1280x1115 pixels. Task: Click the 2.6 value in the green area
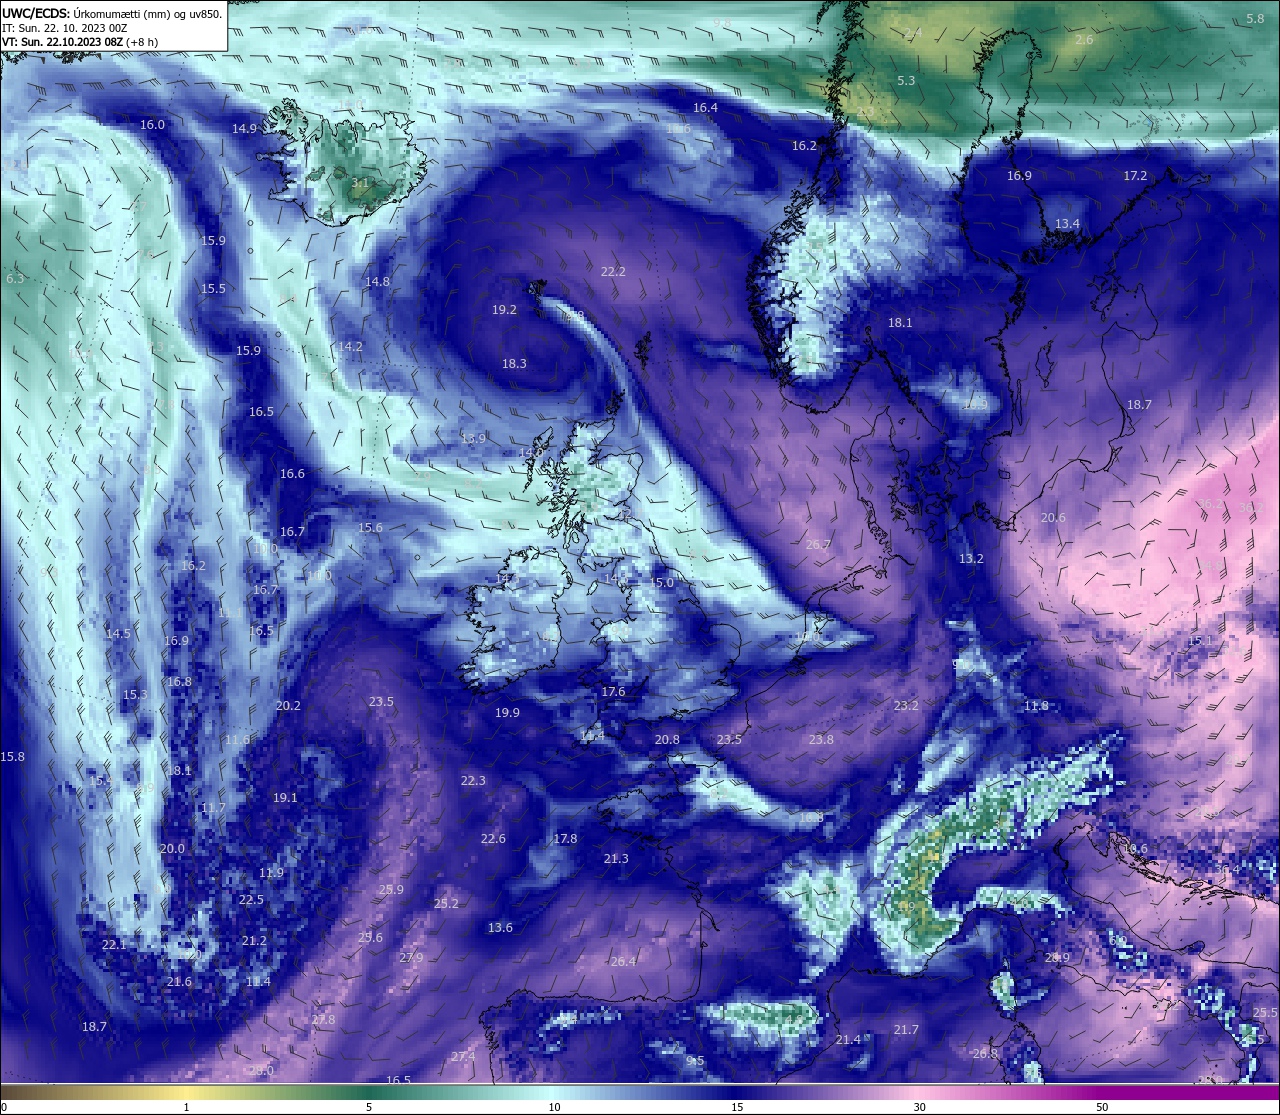click(1085, 40)
